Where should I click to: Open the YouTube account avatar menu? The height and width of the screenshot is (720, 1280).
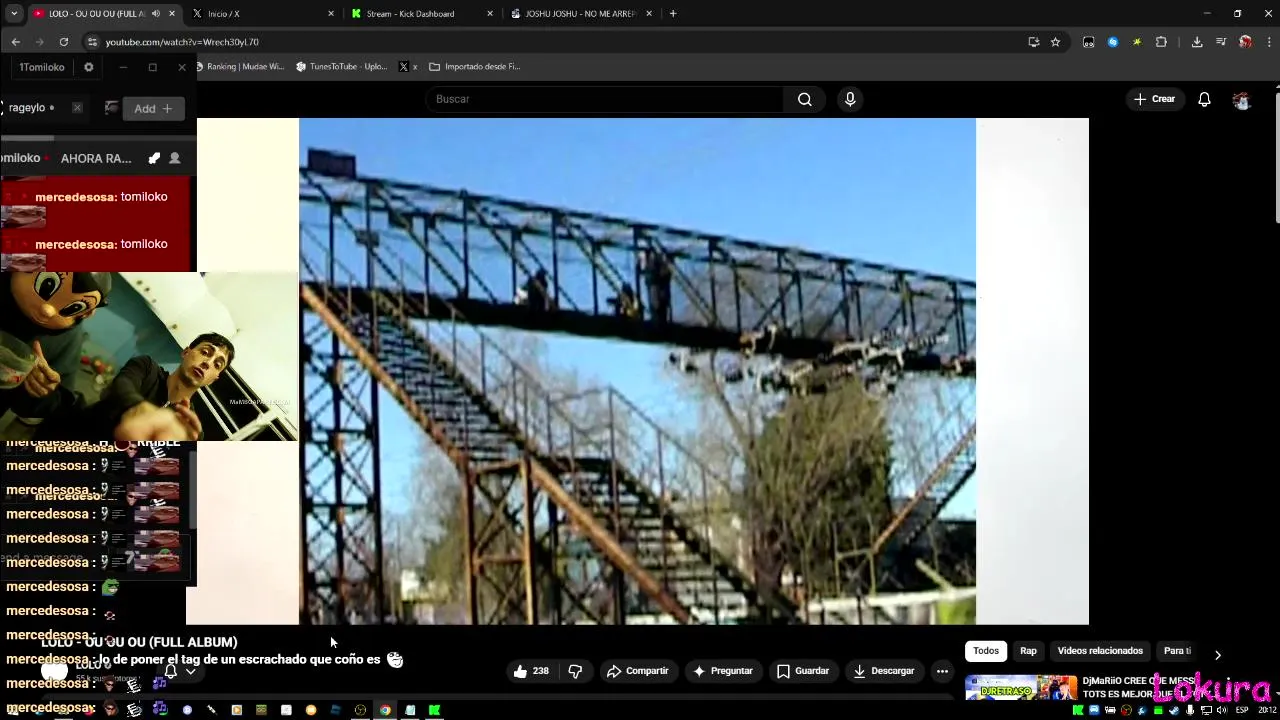click(1242, 99)
